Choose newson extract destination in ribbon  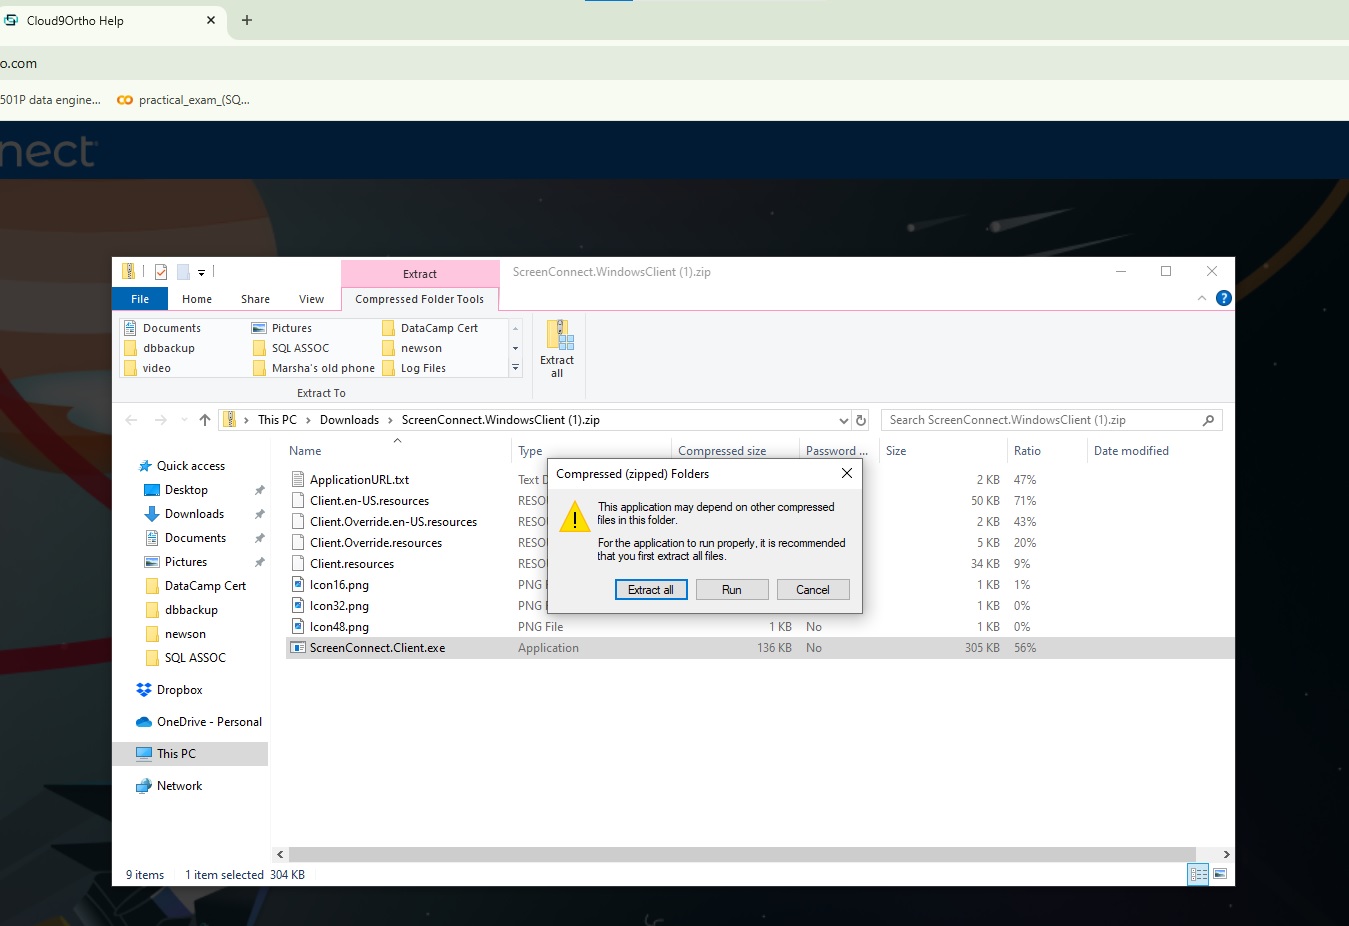click(x=412, y=348)
